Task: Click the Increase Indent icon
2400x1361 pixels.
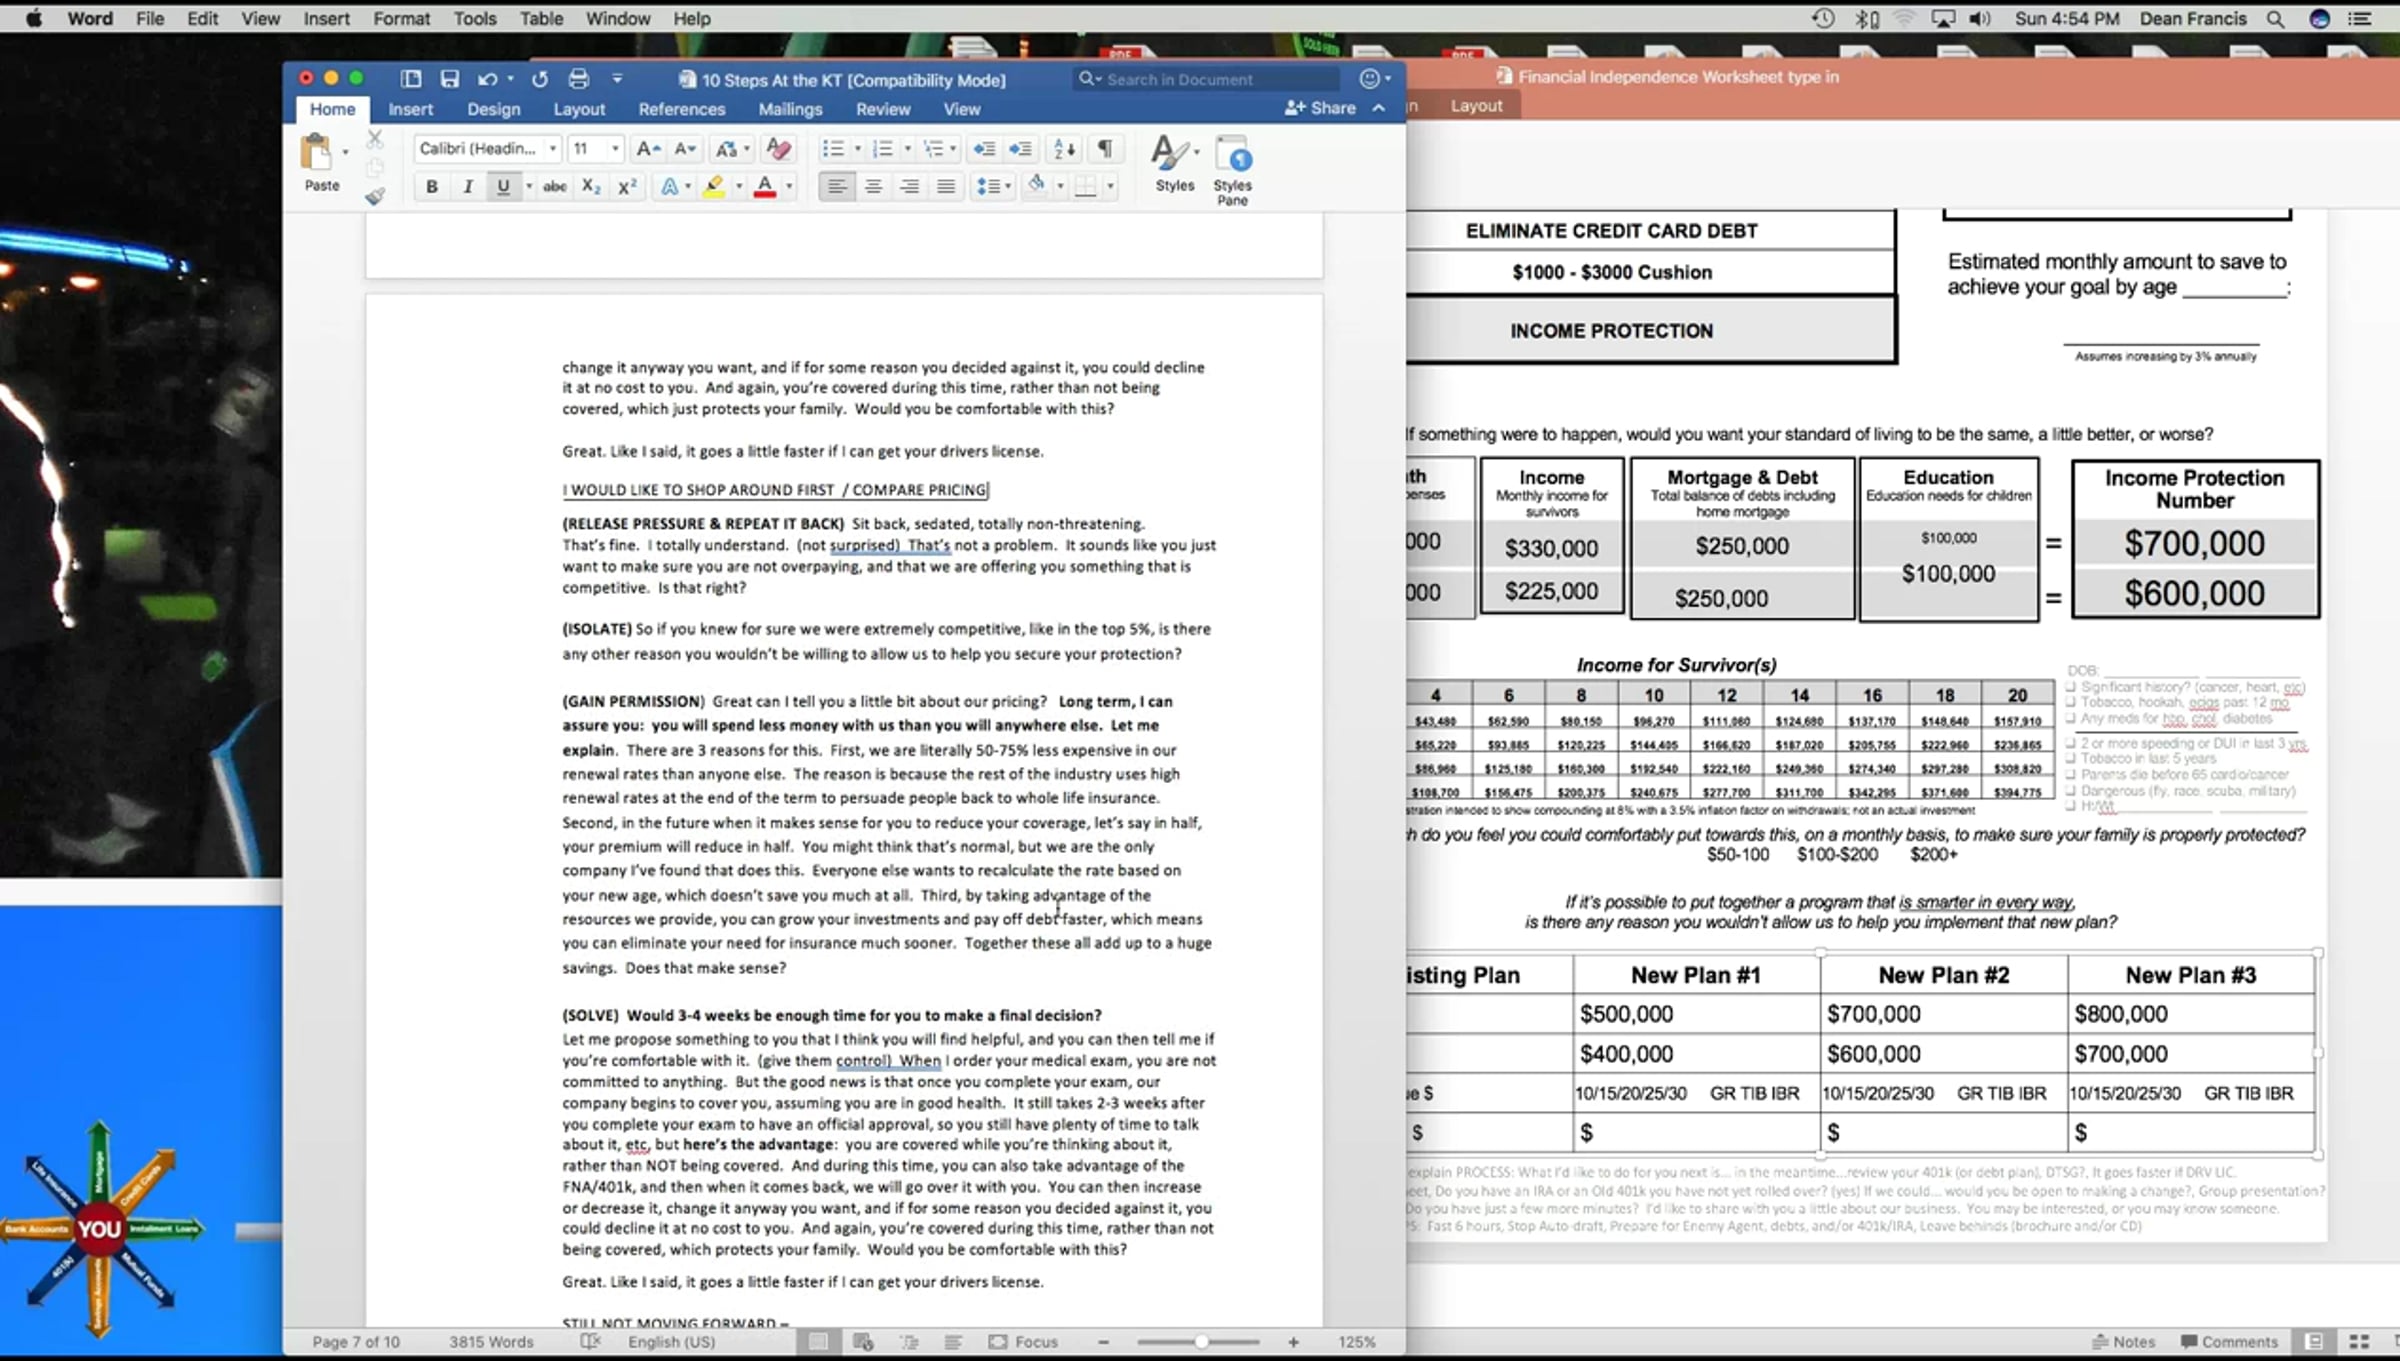Action: 1020,149
